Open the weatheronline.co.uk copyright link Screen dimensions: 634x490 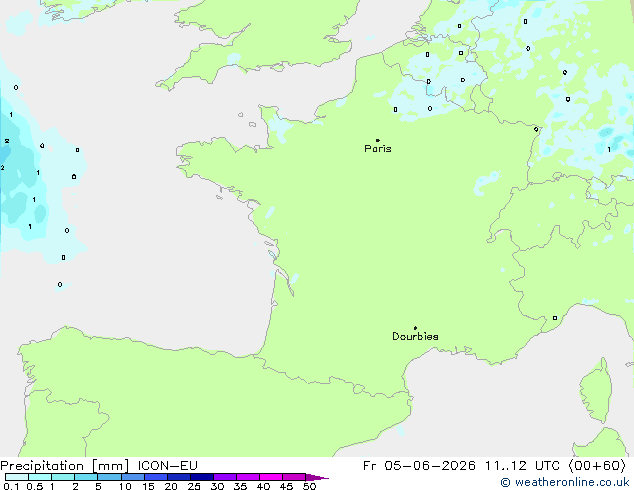click(565, 482)
